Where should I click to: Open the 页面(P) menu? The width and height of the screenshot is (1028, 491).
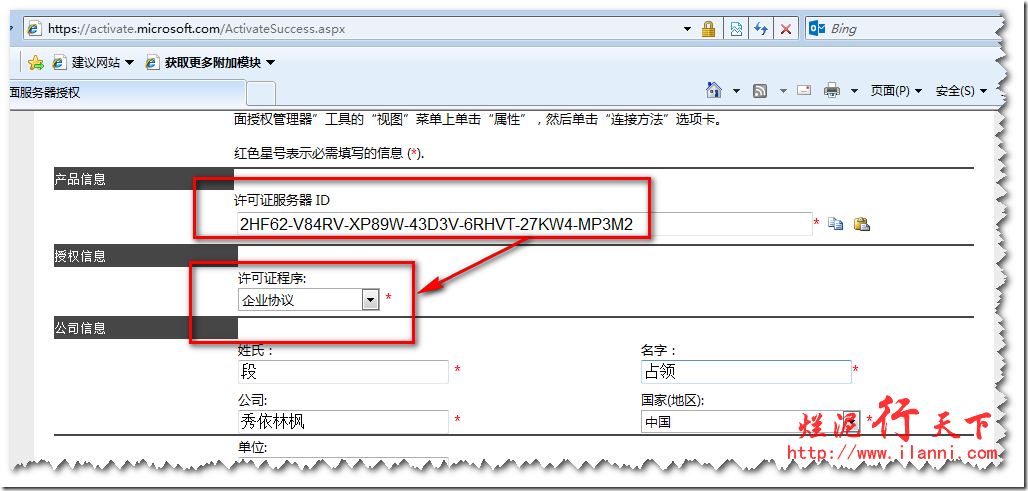tap(896, 91)
